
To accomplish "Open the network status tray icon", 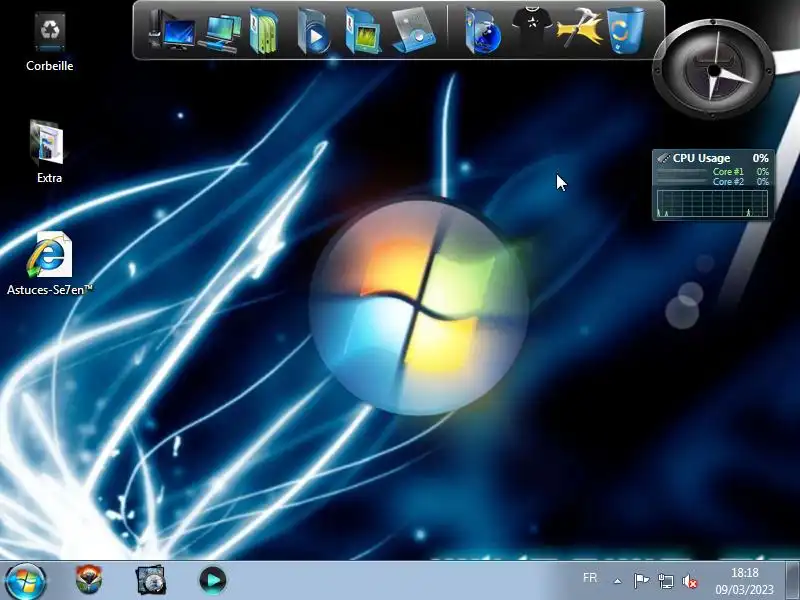I will click(665, 581).
